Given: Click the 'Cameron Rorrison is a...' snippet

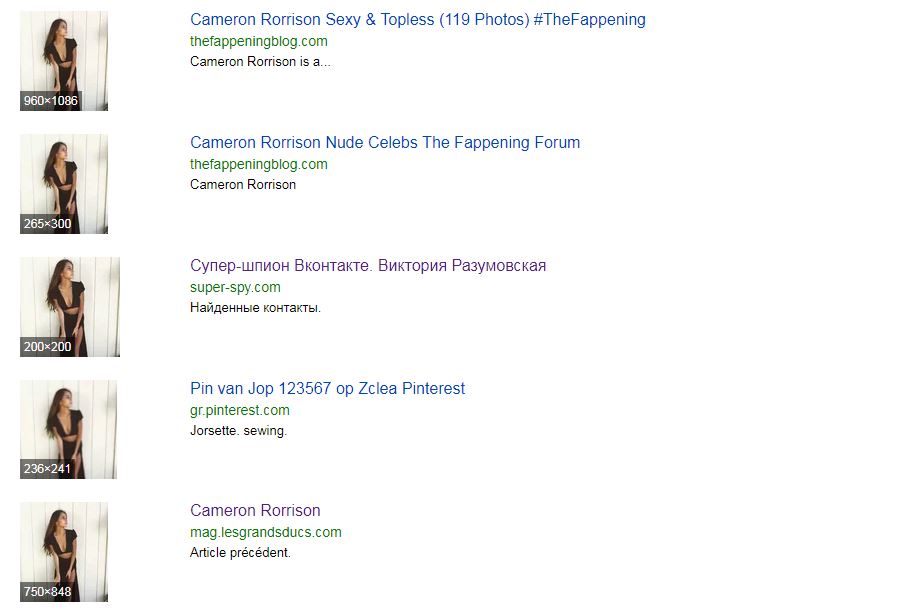Looking at the screenshot, I should pos(260,62).
